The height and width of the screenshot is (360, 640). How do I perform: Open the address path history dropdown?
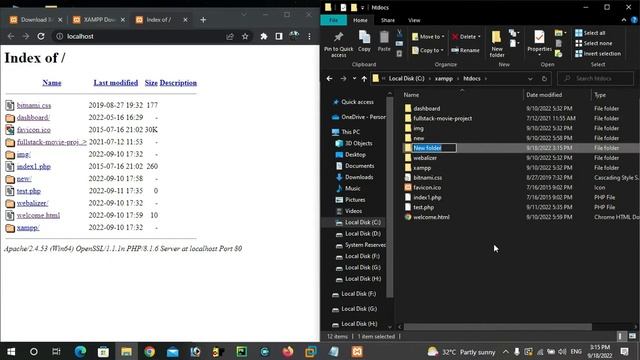tap(530, 79)
